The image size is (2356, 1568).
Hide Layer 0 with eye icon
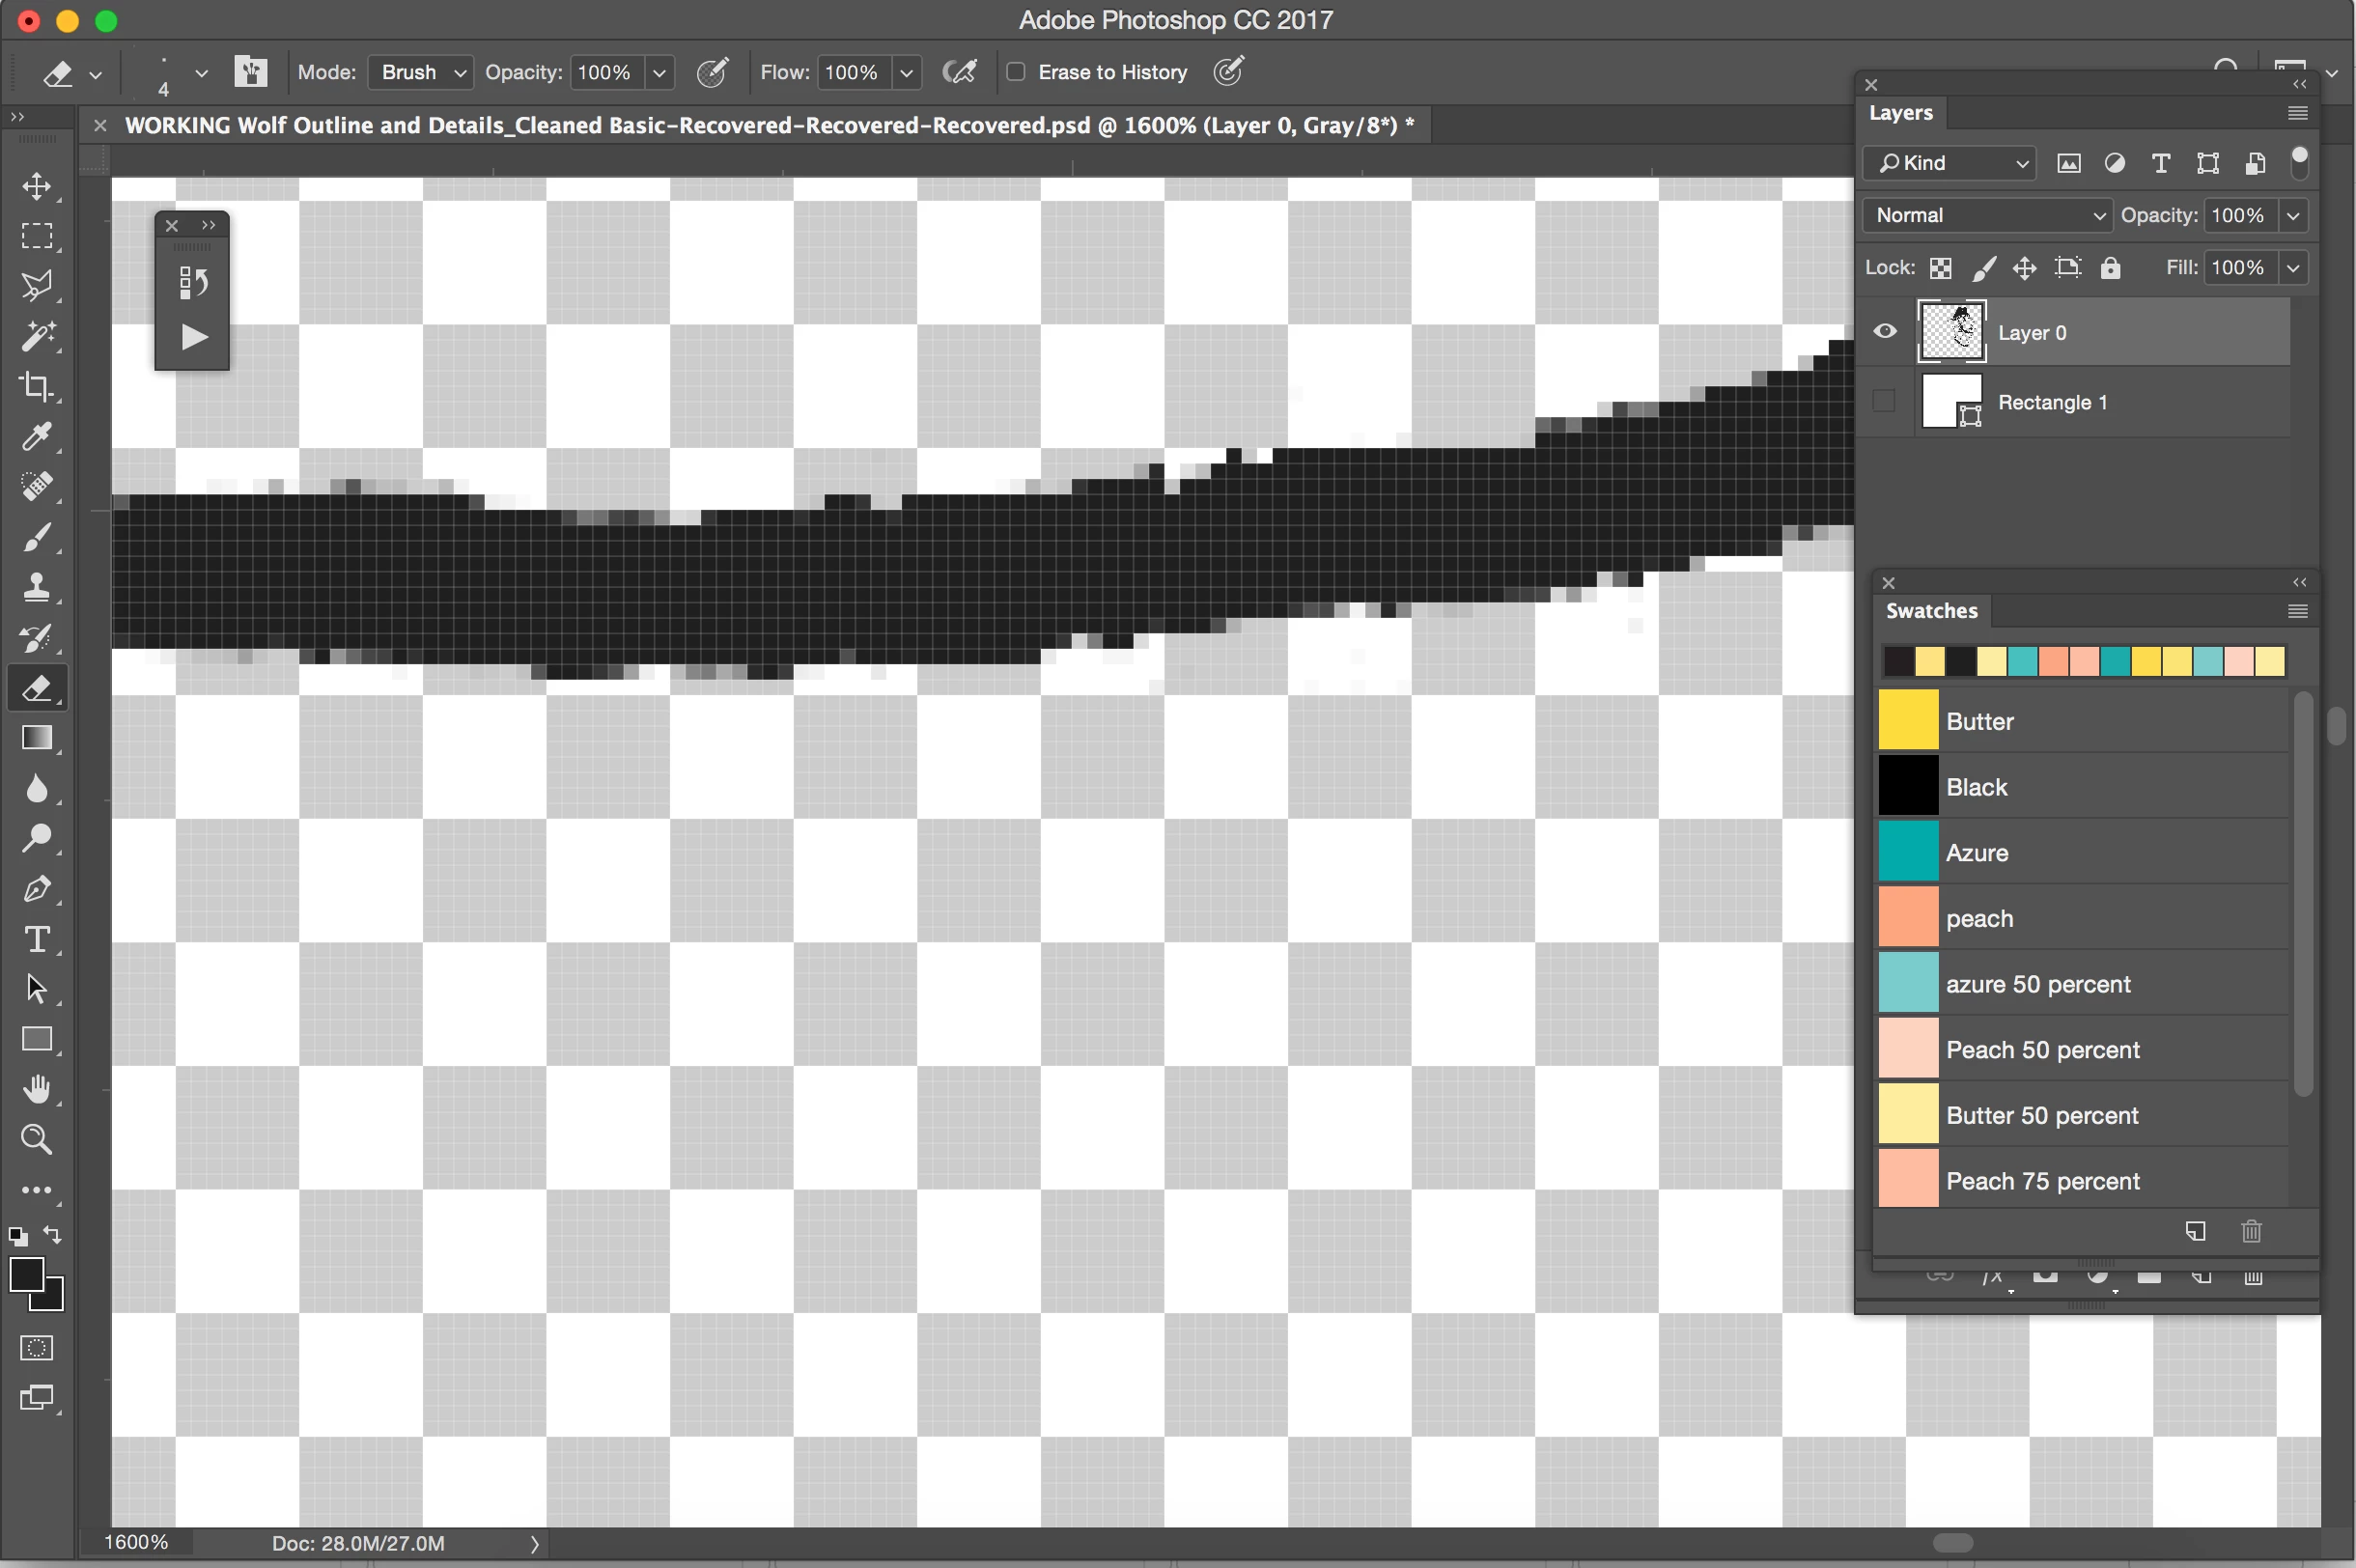pyautogui.click(x=1885, y=332)
